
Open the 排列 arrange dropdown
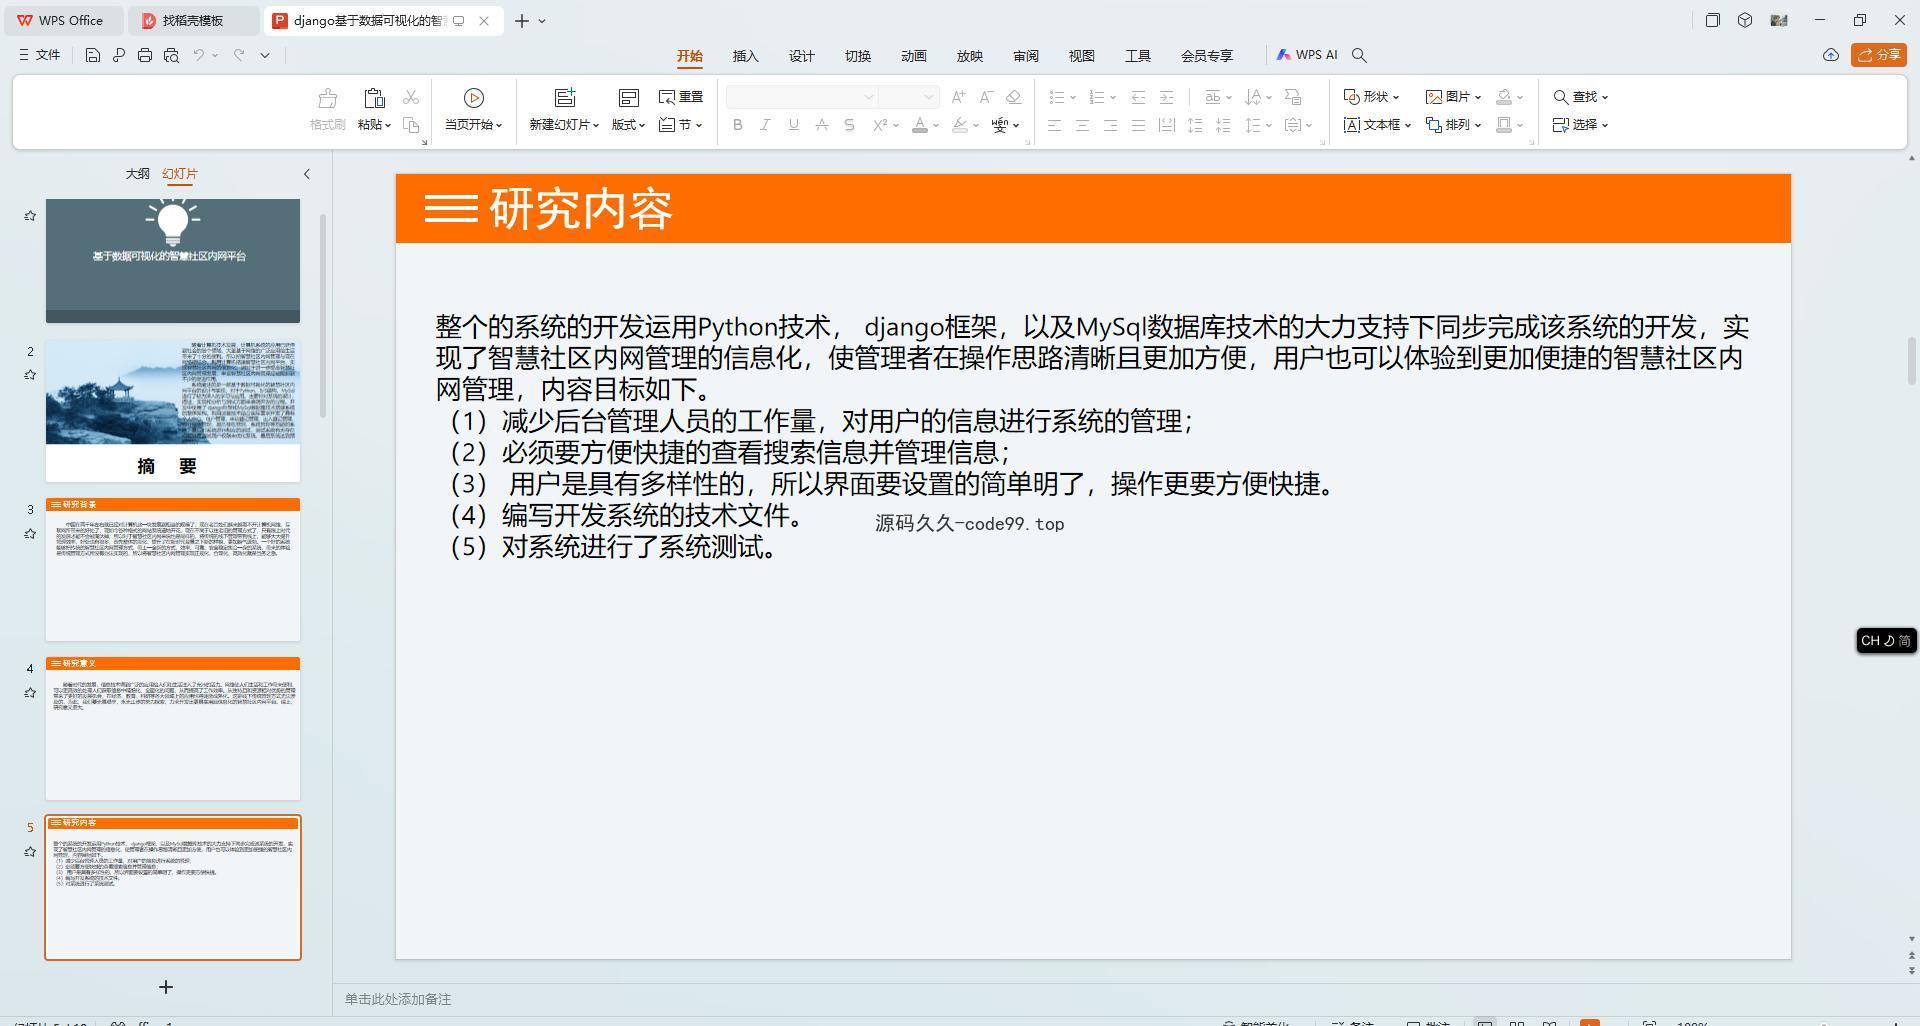point(1453,125)
